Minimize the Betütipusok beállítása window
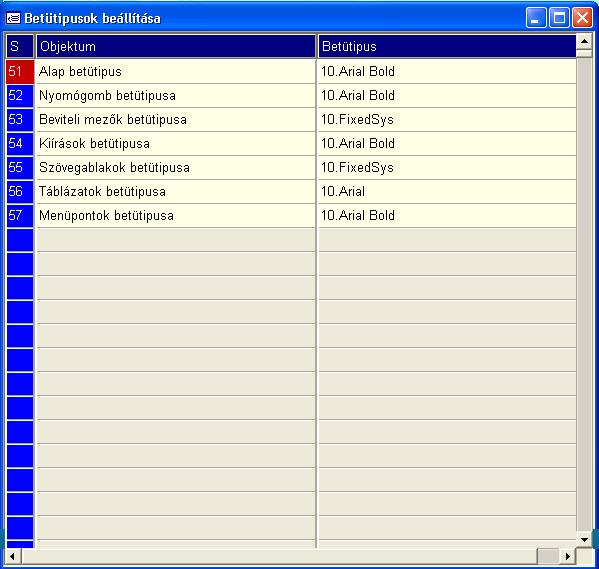599x569 pixels. pos(536,18)
